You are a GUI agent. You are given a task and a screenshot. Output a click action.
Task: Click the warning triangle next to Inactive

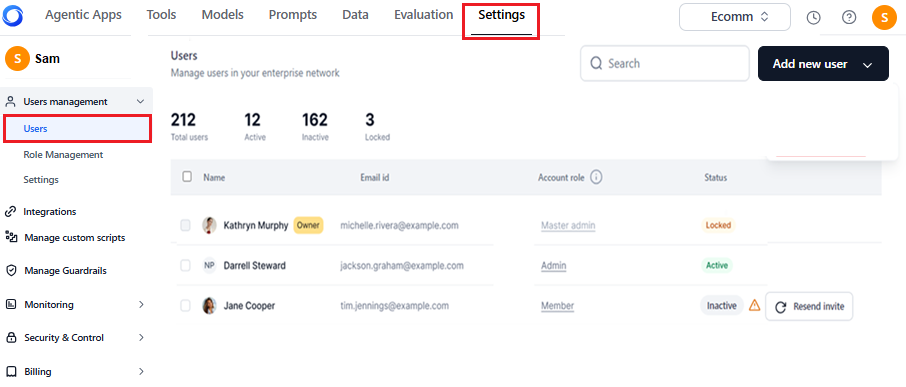[x=754, y=306]
